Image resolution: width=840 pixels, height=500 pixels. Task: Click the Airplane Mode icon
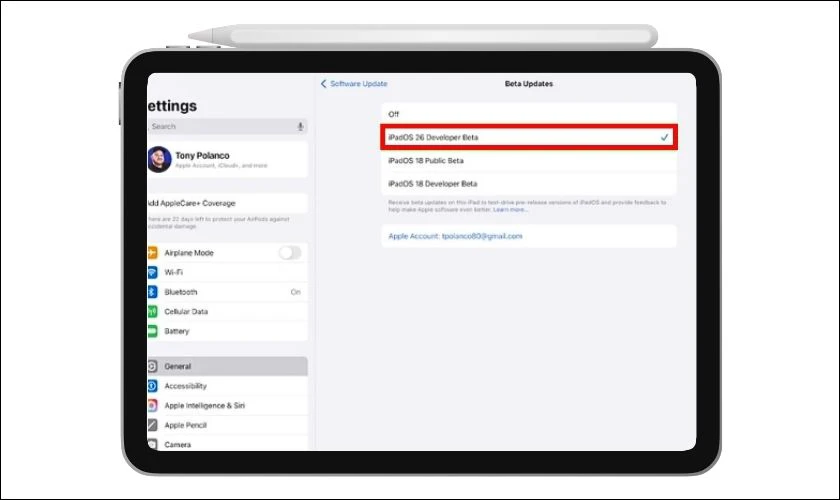click(x=152, y=252)
